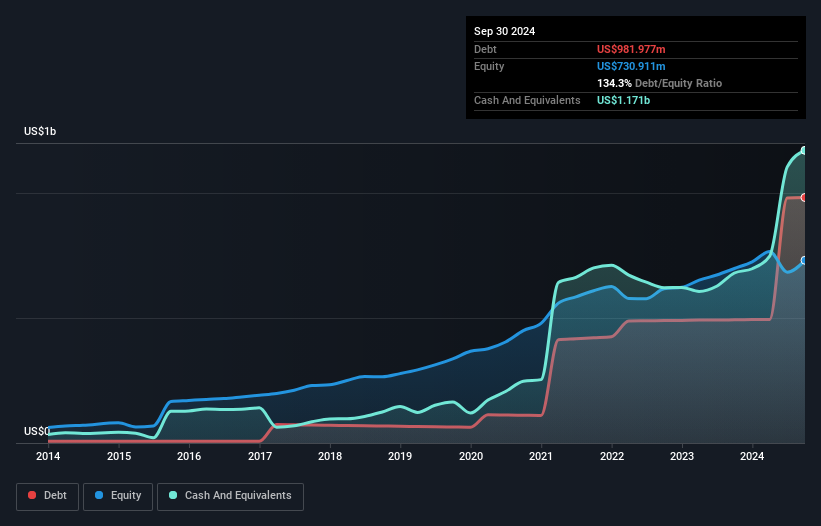The image size is (821, 526).
Task: Click the US$981.977m debt value
Action: (x=631, y=49)
